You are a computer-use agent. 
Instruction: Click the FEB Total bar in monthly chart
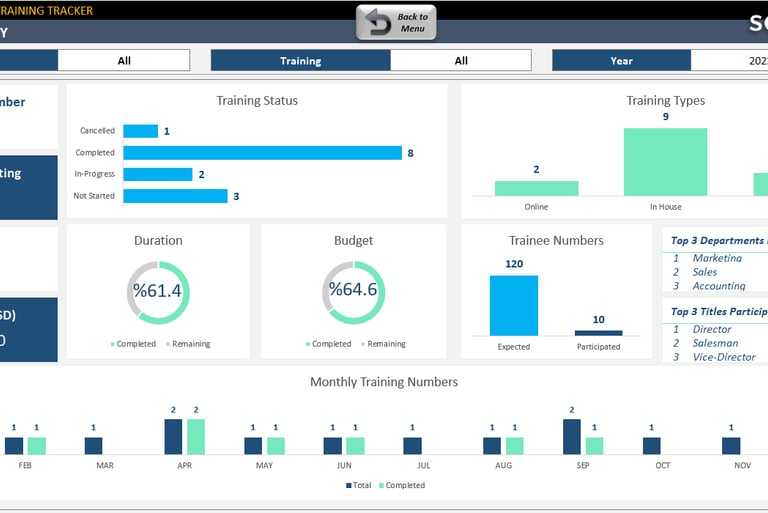[14, 446]
